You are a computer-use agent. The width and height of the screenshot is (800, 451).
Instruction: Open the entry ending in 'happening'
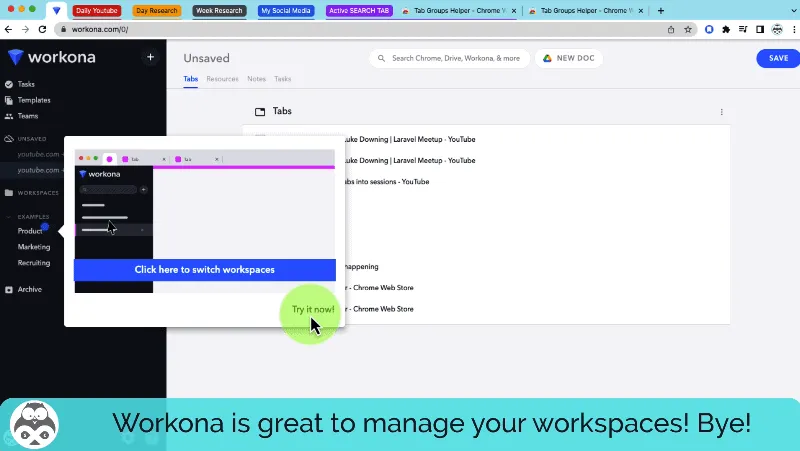(x=361, y=267)
